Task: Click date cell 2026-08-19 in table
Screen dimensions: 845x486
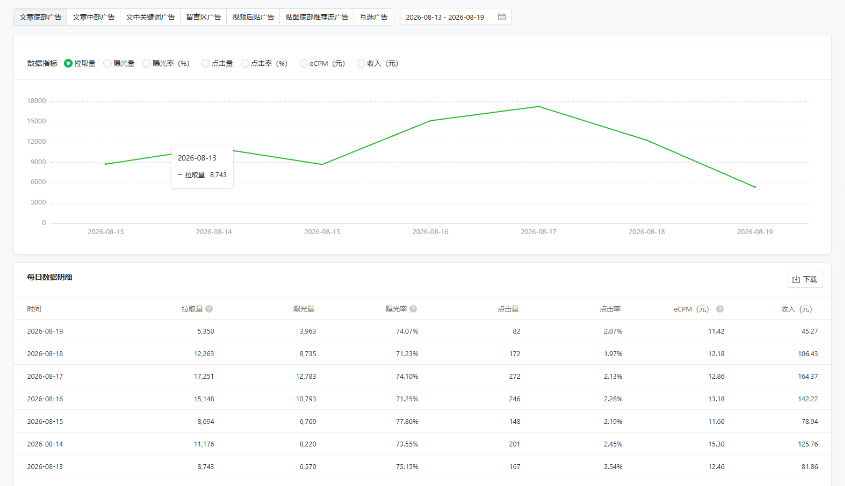Action: coord(45,331)
